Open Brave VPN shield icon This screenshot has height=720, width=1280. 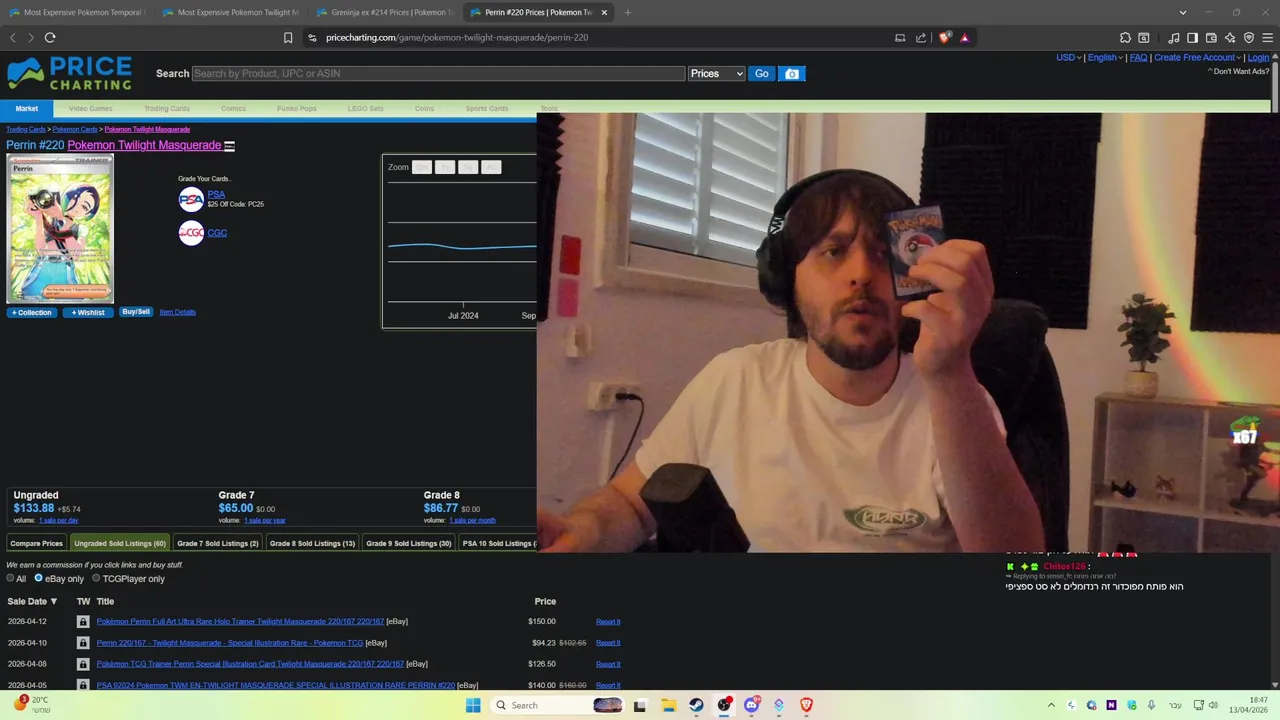pos(1249,38)
